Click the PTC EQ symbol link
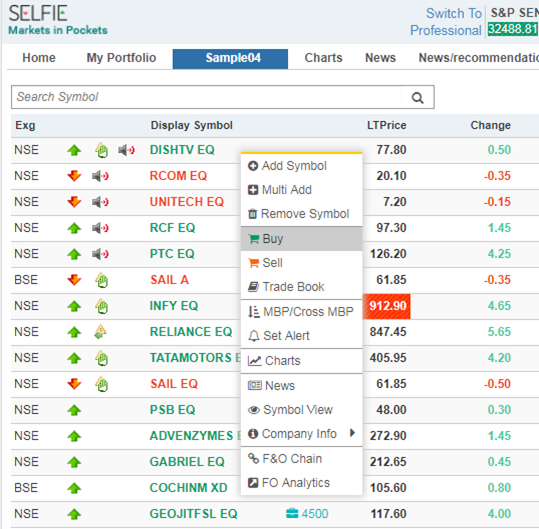 coord(172,254)
